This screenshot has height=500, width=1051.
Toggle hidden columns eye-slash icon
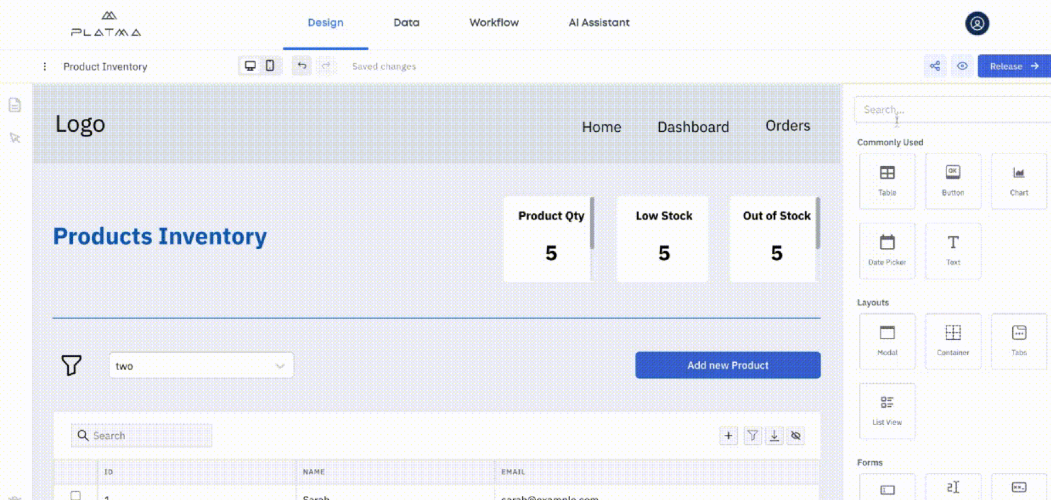(x=796, y=436)
